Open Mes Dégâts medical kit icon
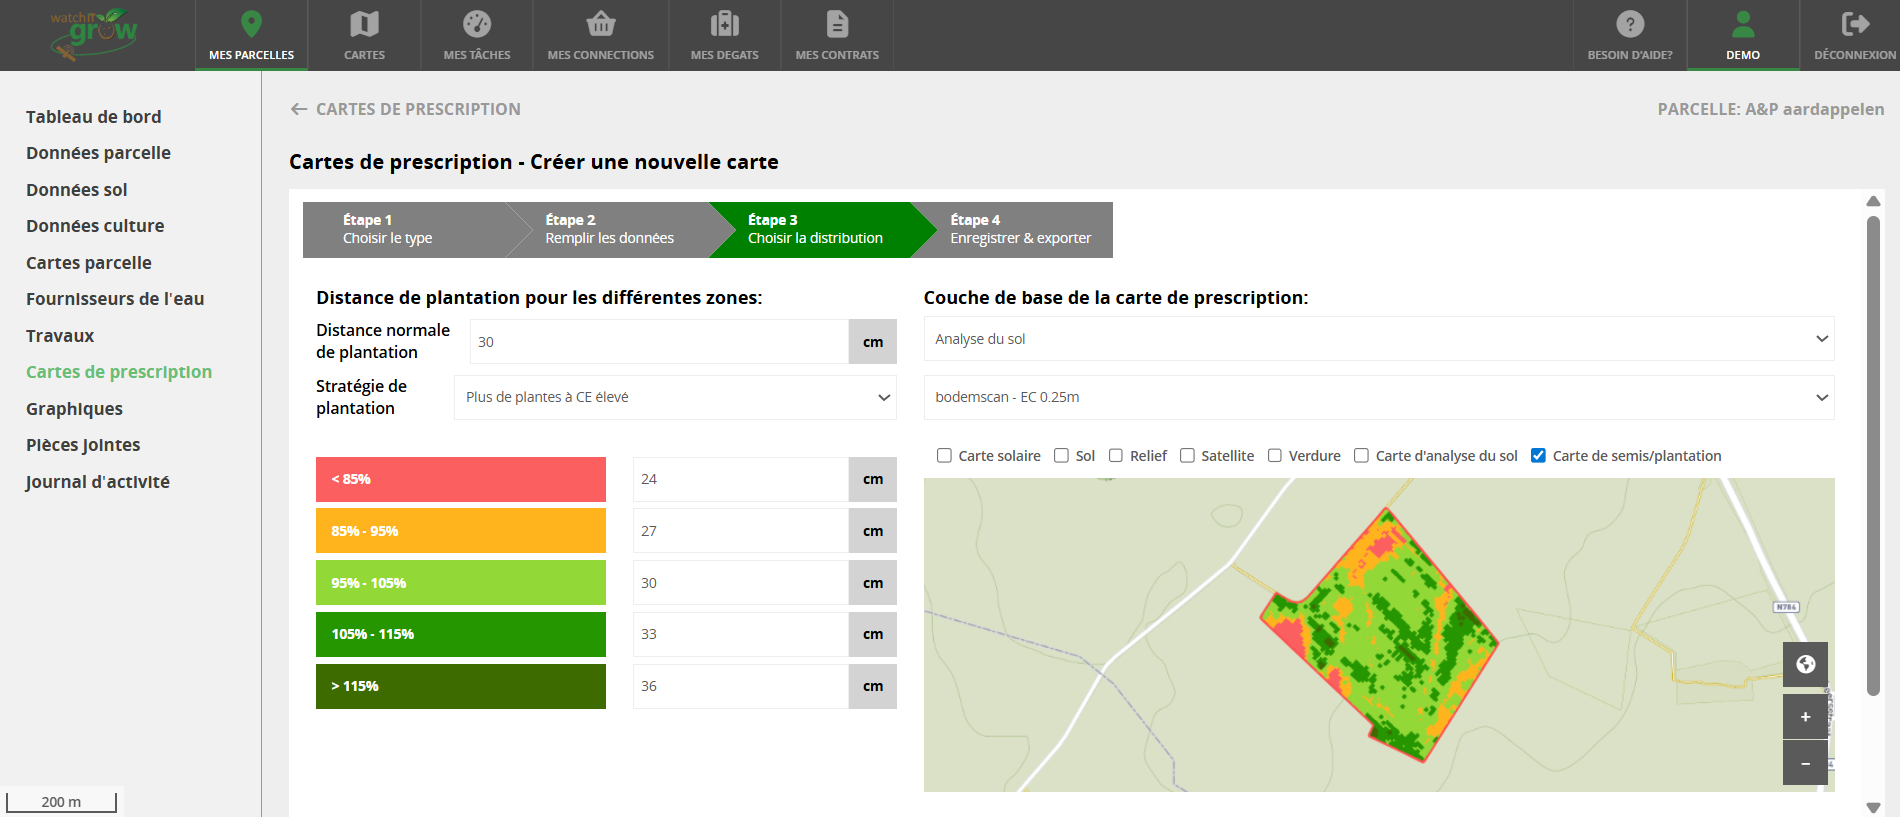The height and width of the screenshot is (817, 1900). 724,23
